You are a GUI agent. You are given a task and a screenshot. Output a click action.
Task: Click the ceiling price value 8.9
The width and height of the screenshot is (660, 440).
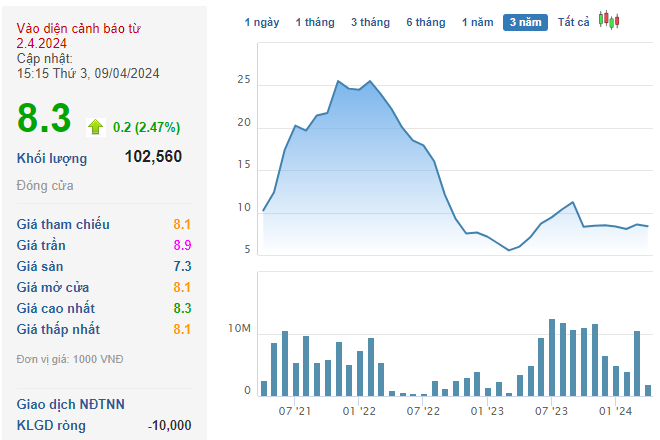[181, 245]
